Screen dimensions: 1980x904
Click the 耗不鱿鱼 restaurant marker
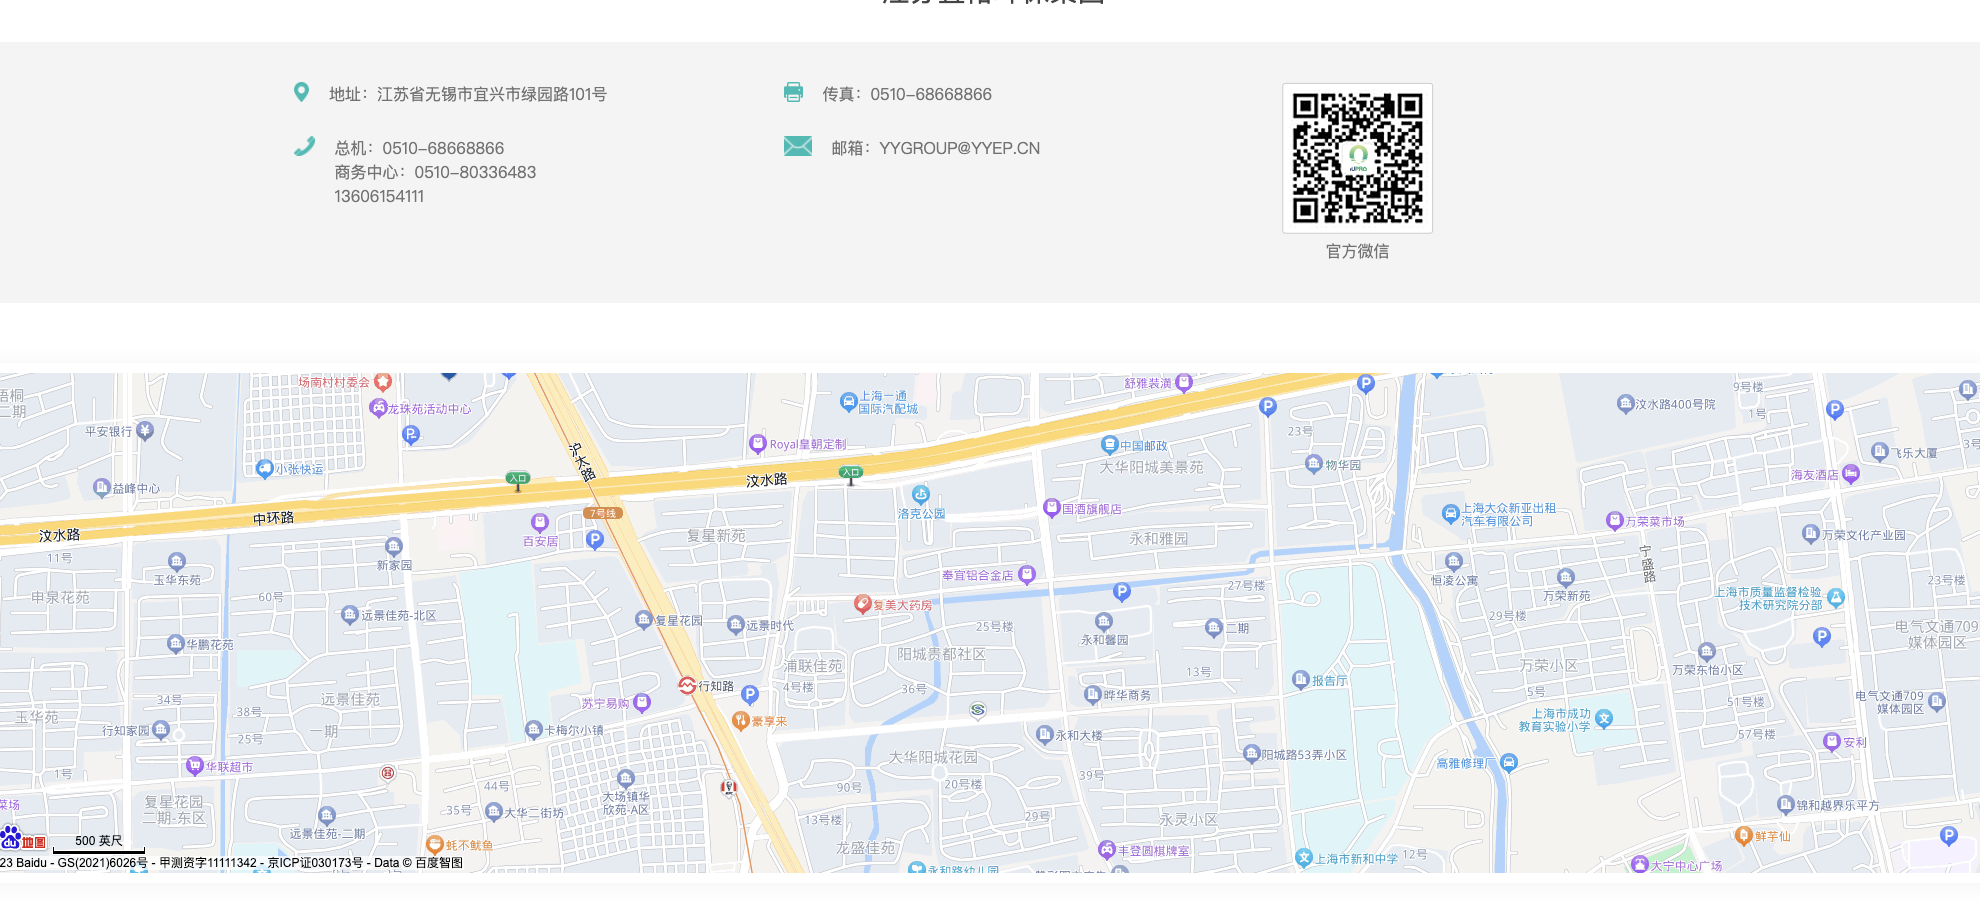[435, 844]
